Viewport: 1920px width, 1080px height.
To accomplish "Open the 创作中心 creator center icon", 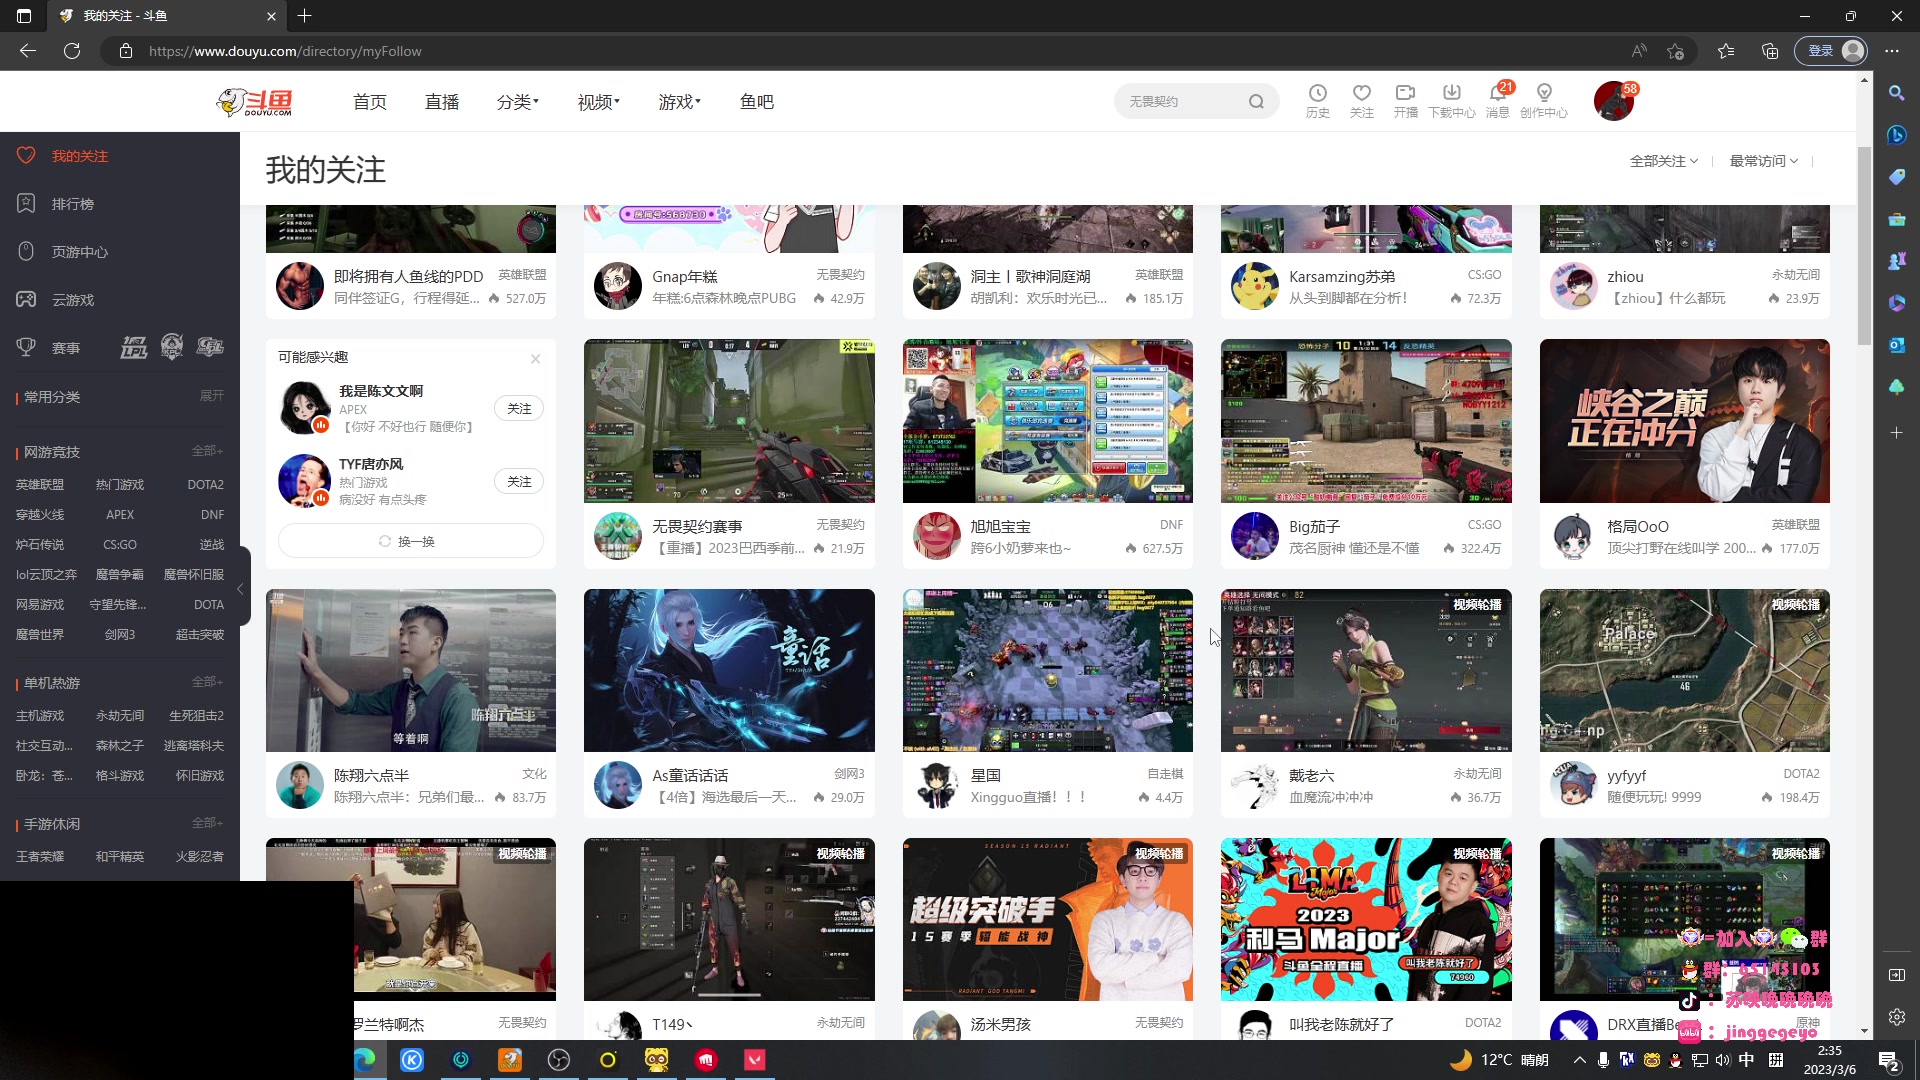I will (1543, 95).
